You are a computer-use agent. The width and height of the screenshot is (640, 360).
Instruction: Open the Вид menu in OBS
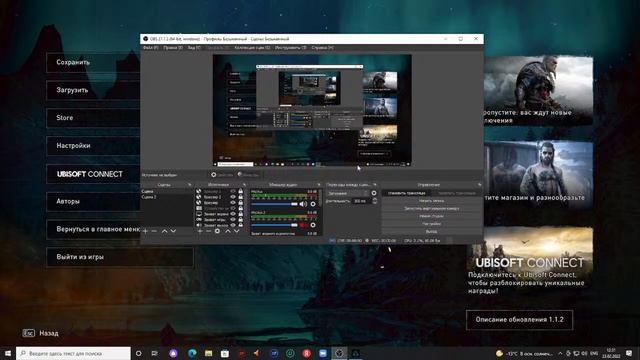[x=194, y=48]
